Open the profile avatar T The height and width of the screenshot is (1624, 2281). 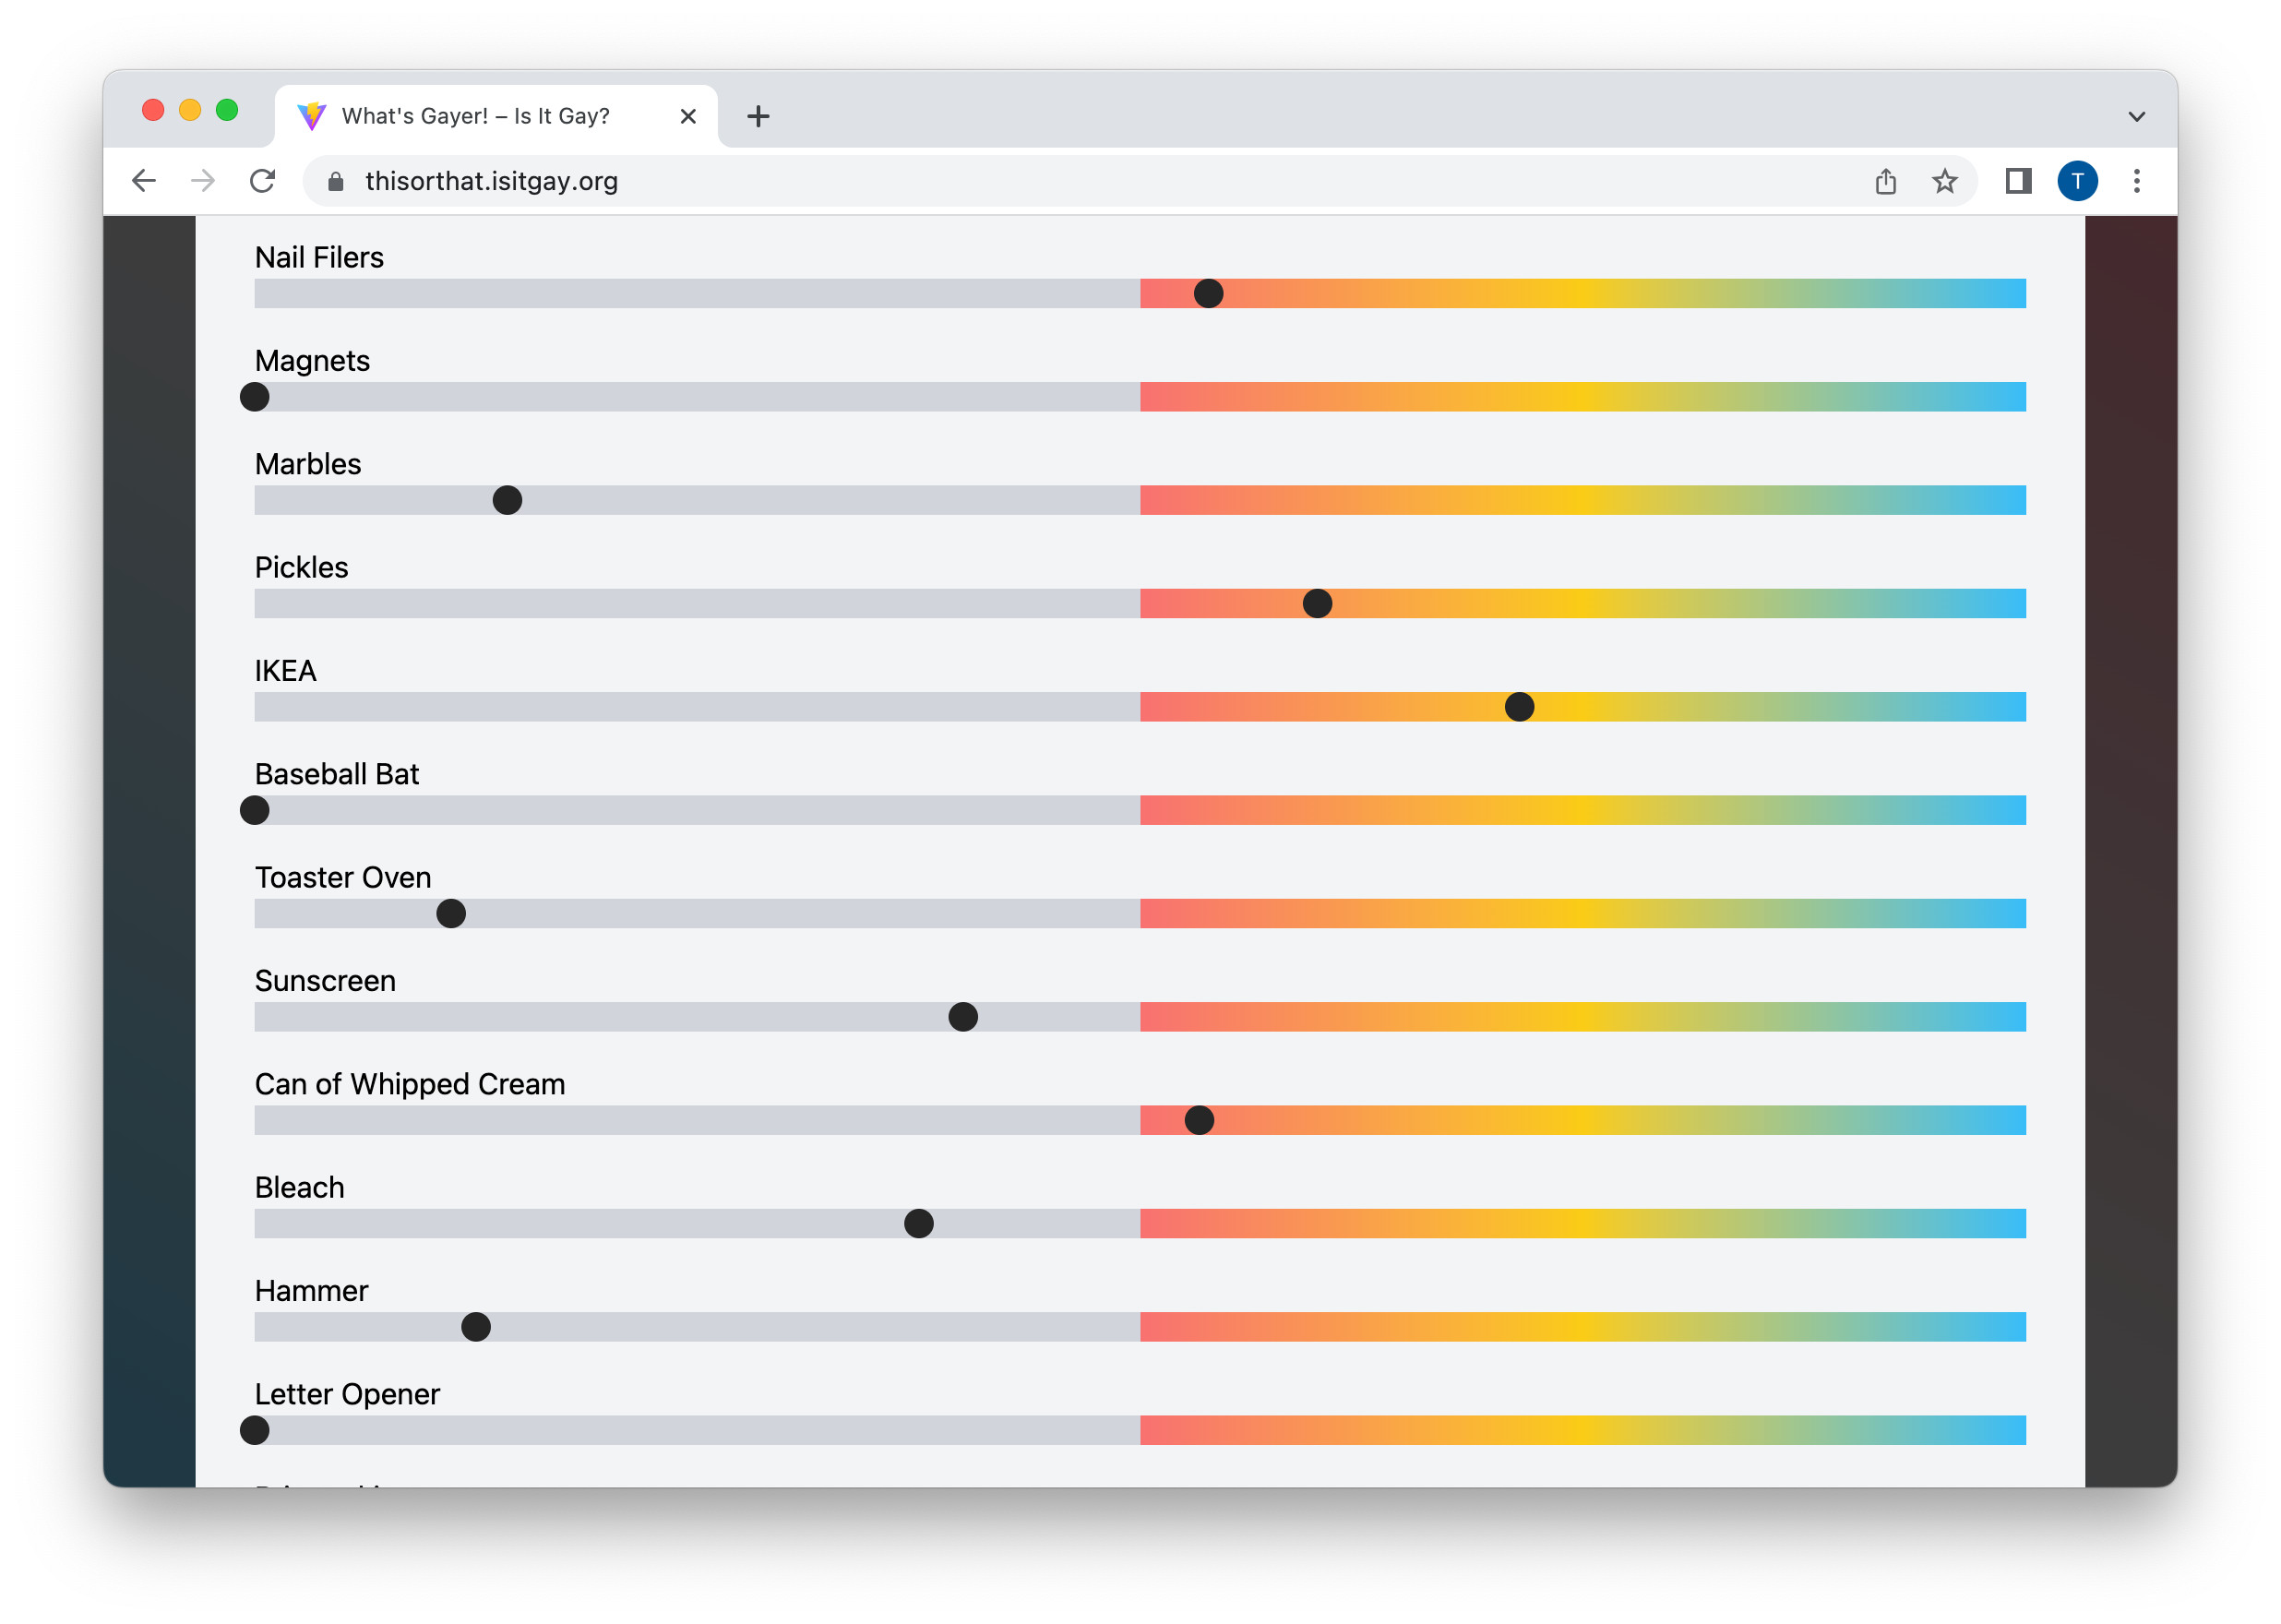[2077, 181]
